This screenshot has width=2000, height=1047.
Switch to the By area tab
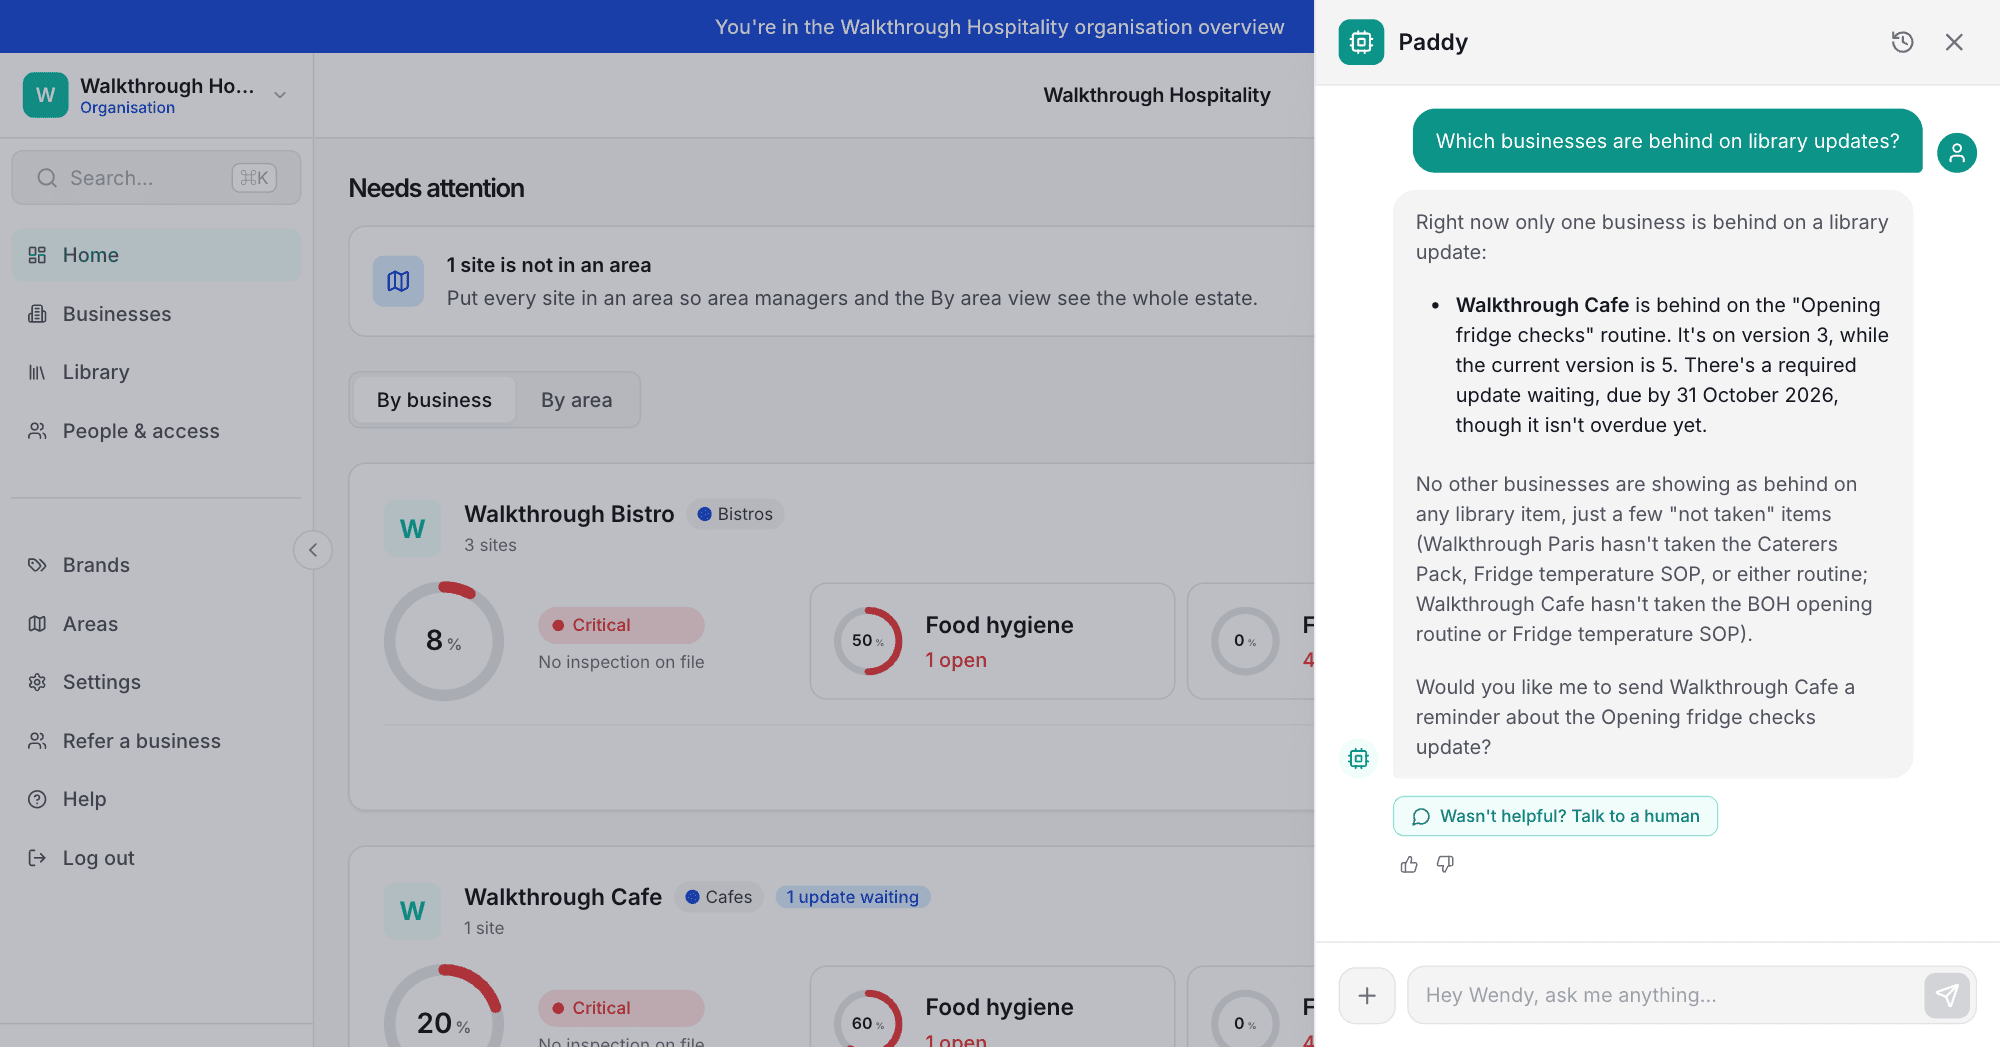[x=577, y=400]
